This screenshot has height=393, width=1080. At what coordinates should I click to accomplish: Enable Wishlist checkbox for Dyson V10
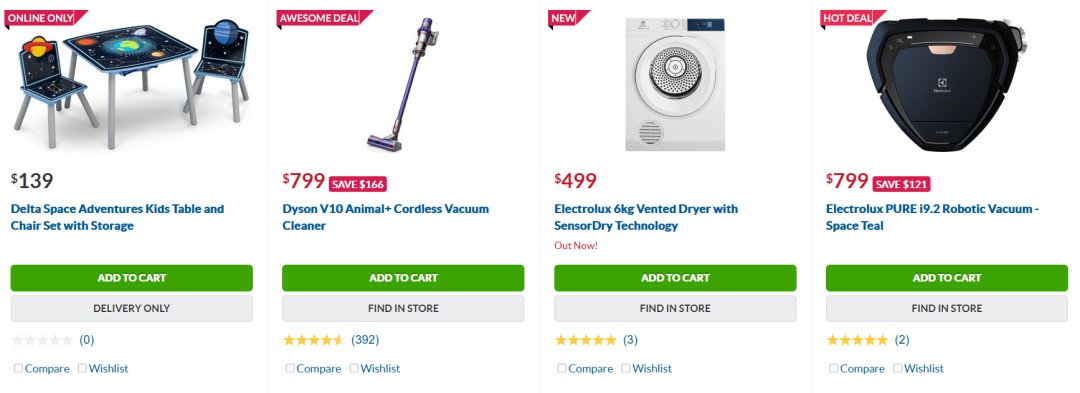354,368
